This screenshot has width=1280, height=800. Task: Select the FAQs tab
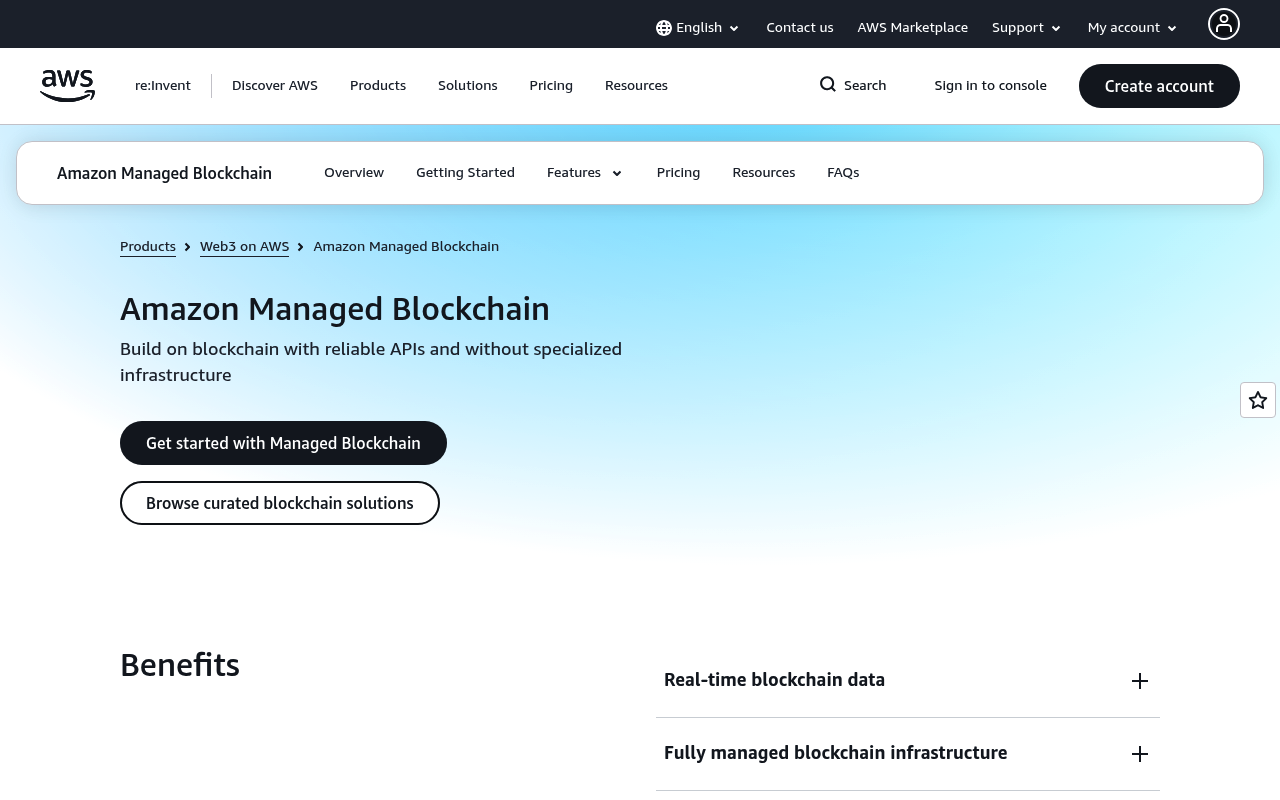coord(843,173)
